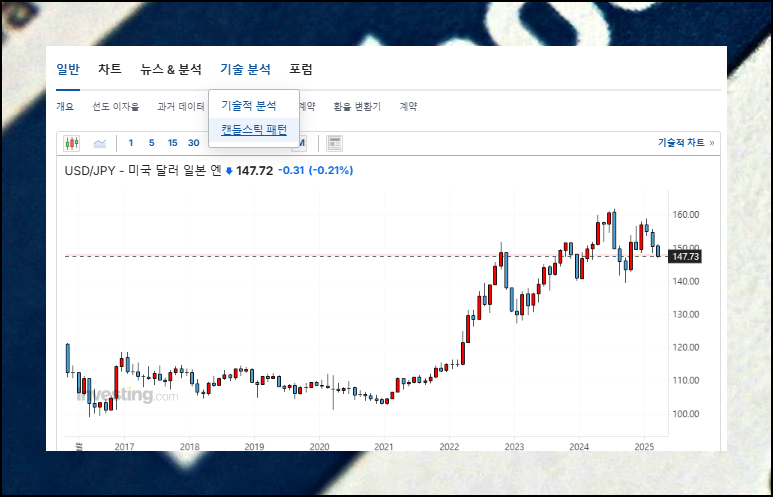Click the 100.00 price axis label

pos(686,414)
